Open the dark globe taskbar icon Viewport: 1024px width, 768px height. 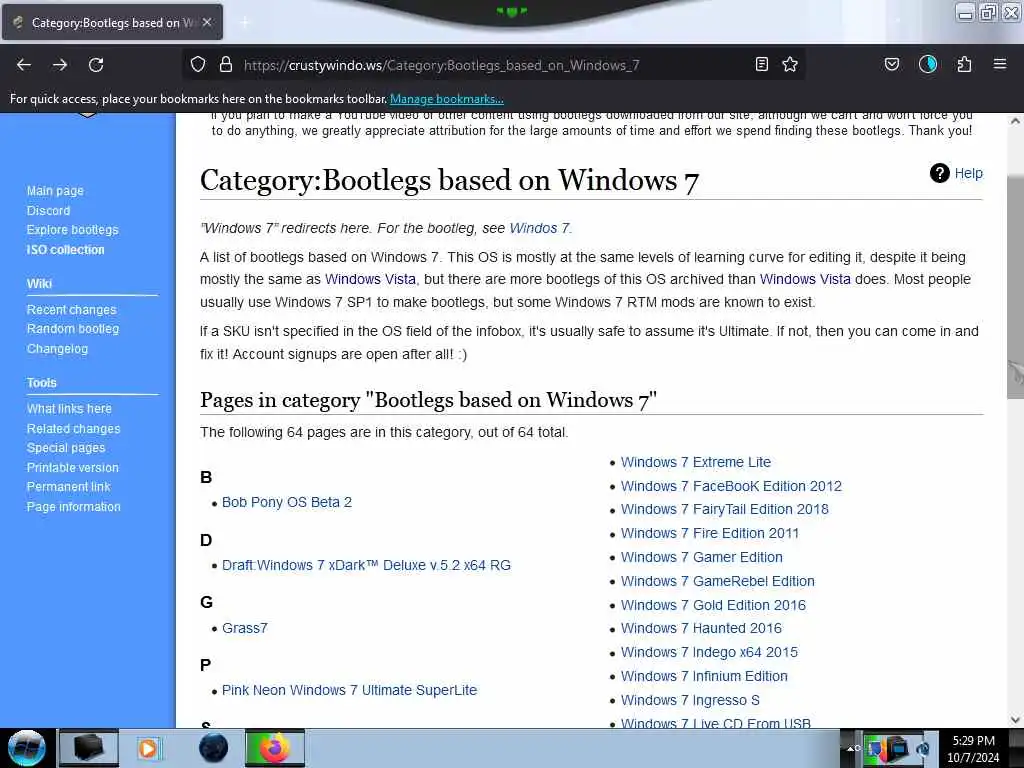tap(214, 748)
